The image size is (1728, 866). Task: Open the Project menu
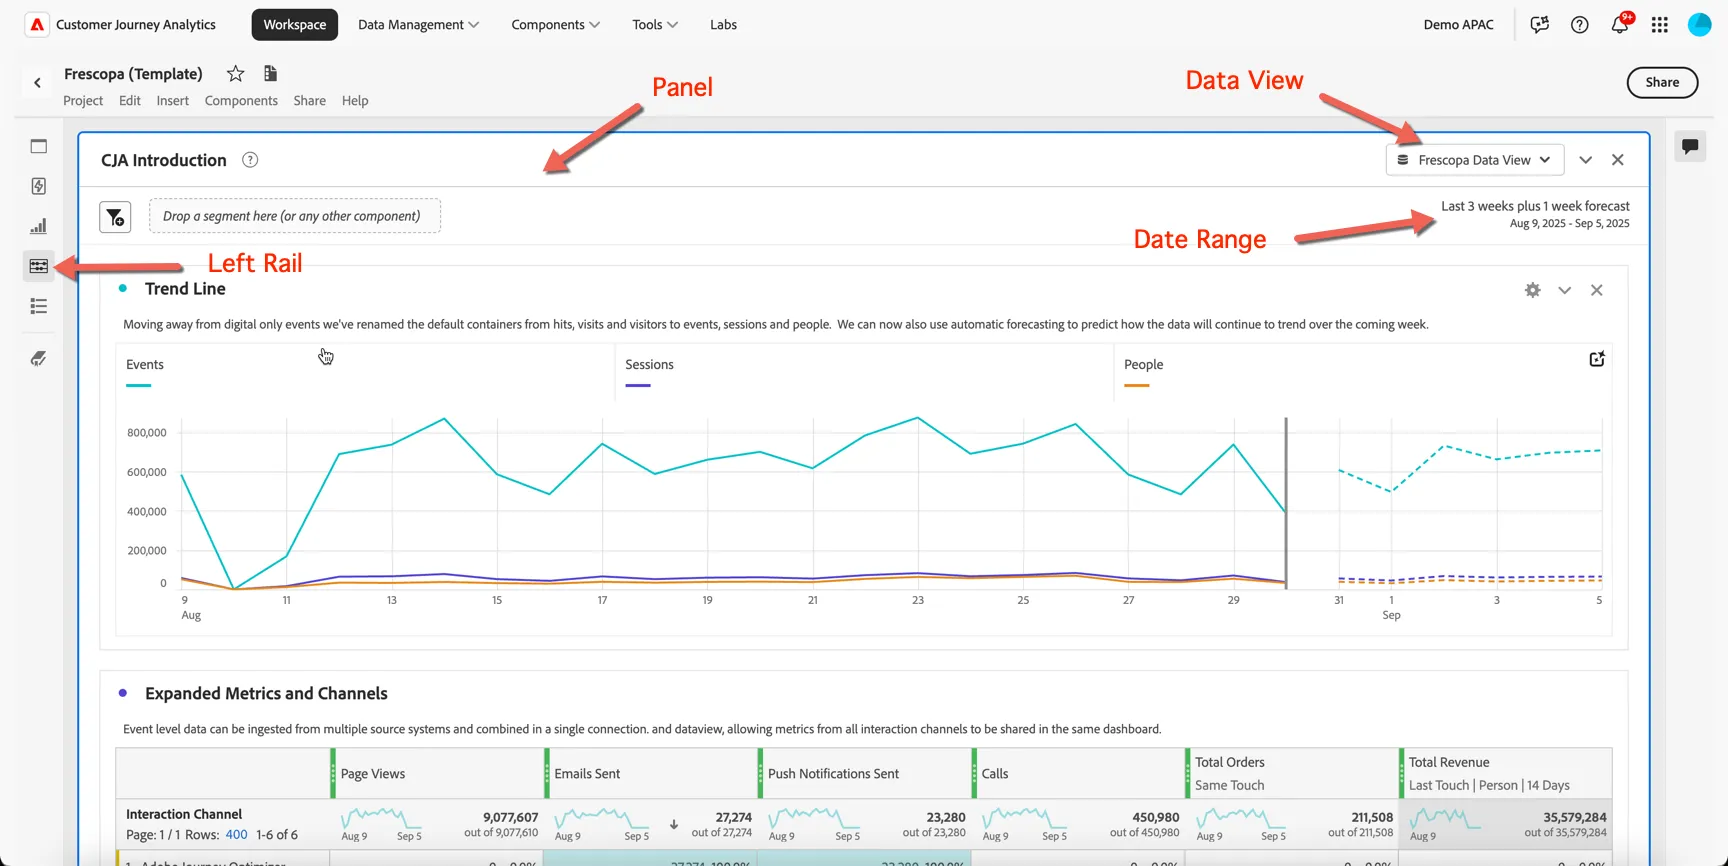tap(83, 101)
